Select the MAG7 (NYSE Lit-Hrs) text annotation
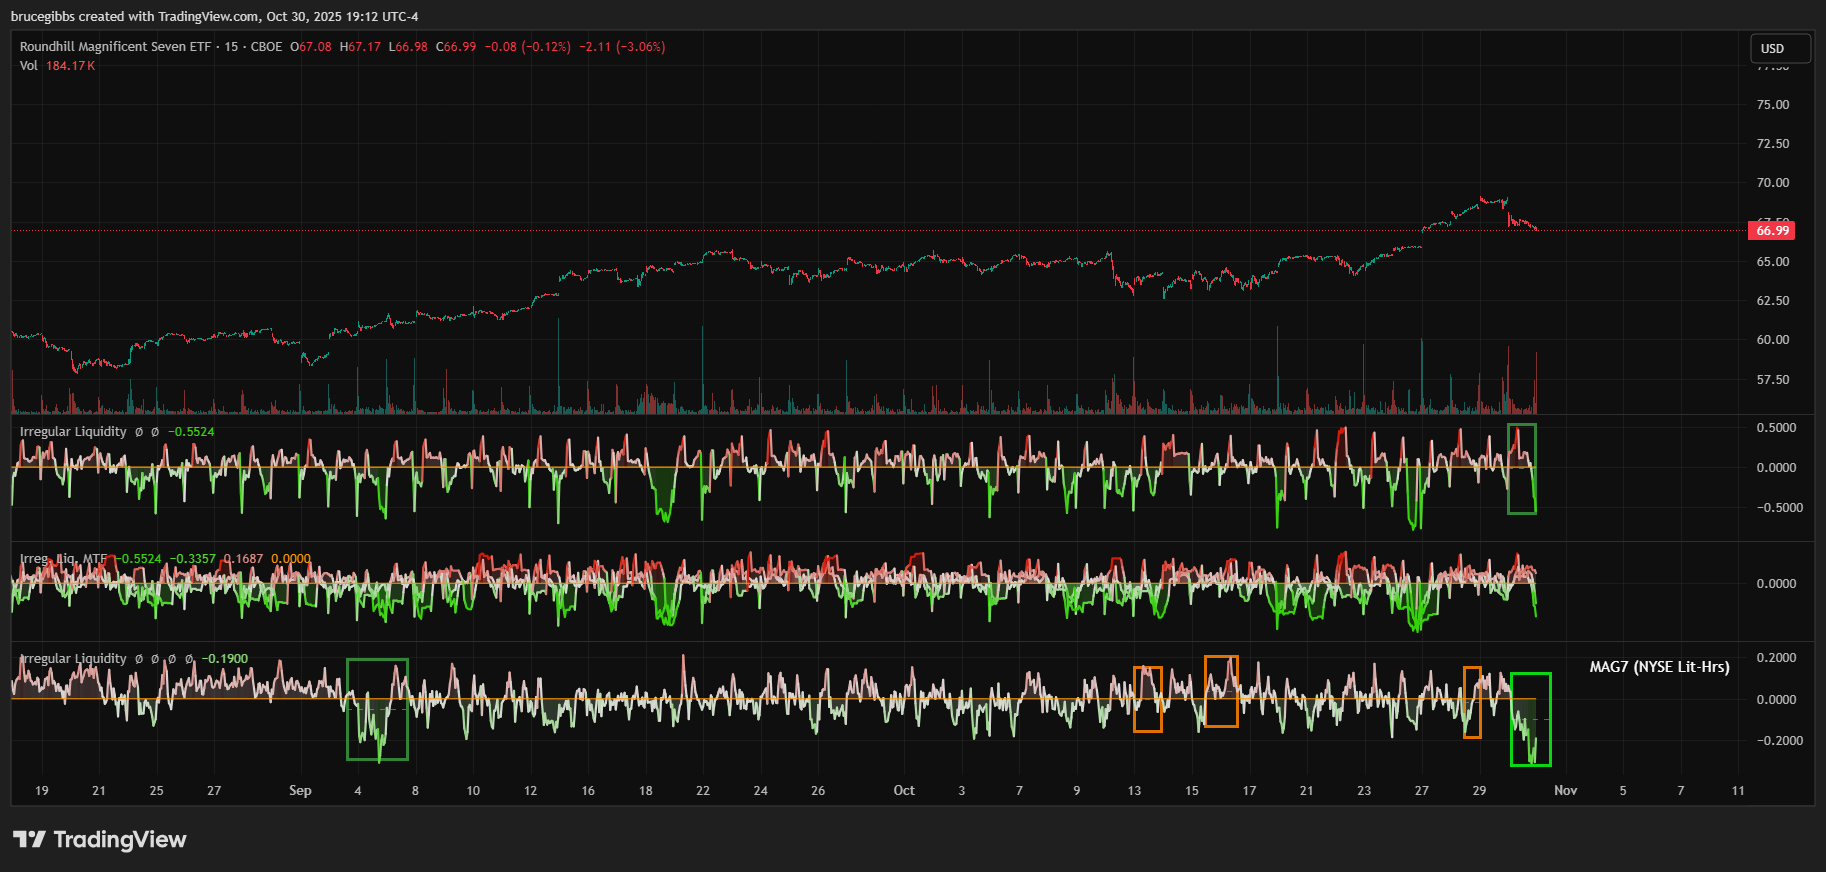Image resolution: width=1826 pixels, height=872 pixels. (x=1659, y=667)
